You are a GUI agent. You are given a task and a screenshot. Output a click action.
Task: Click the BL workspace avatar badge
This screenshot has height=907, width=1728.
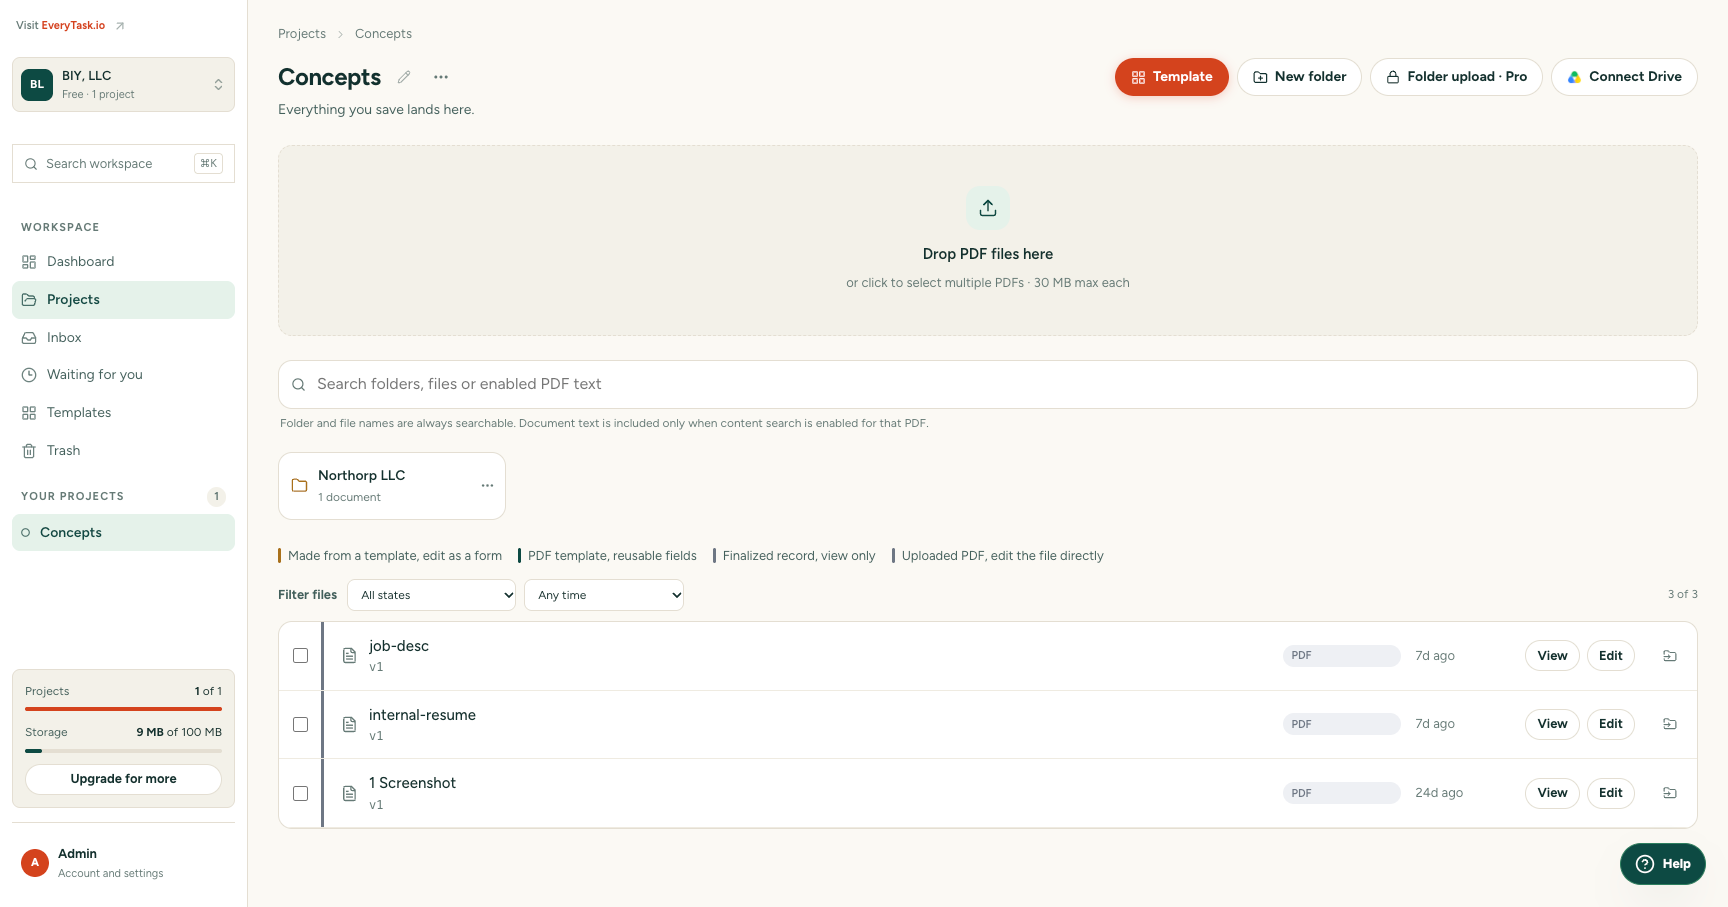click(x=37, y=85)
